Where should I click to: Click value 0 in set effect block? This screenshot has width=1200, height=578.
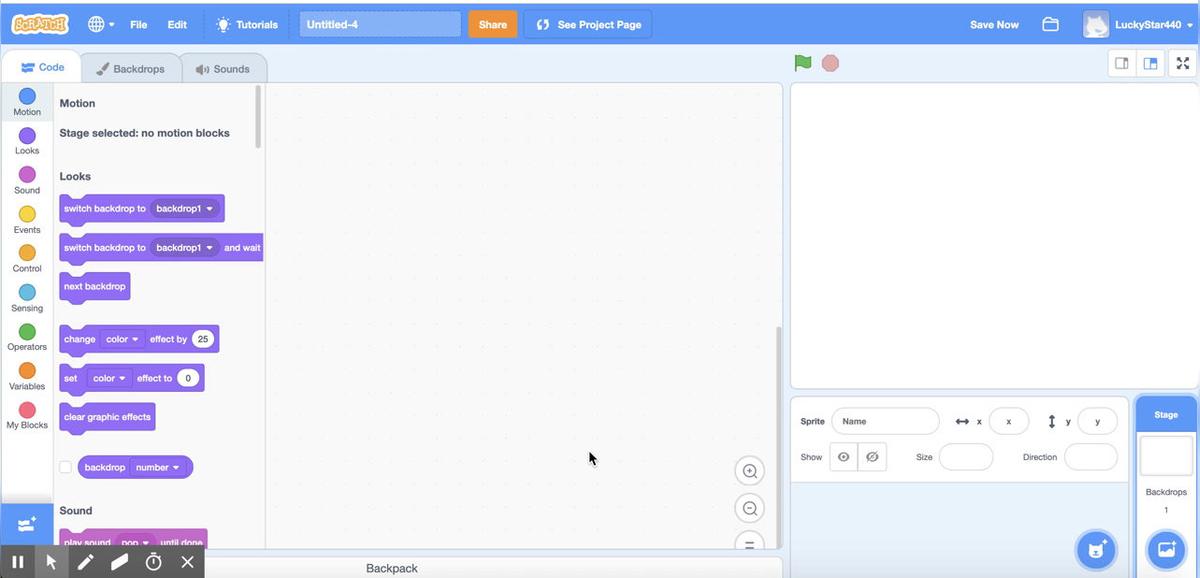point(188,379)
